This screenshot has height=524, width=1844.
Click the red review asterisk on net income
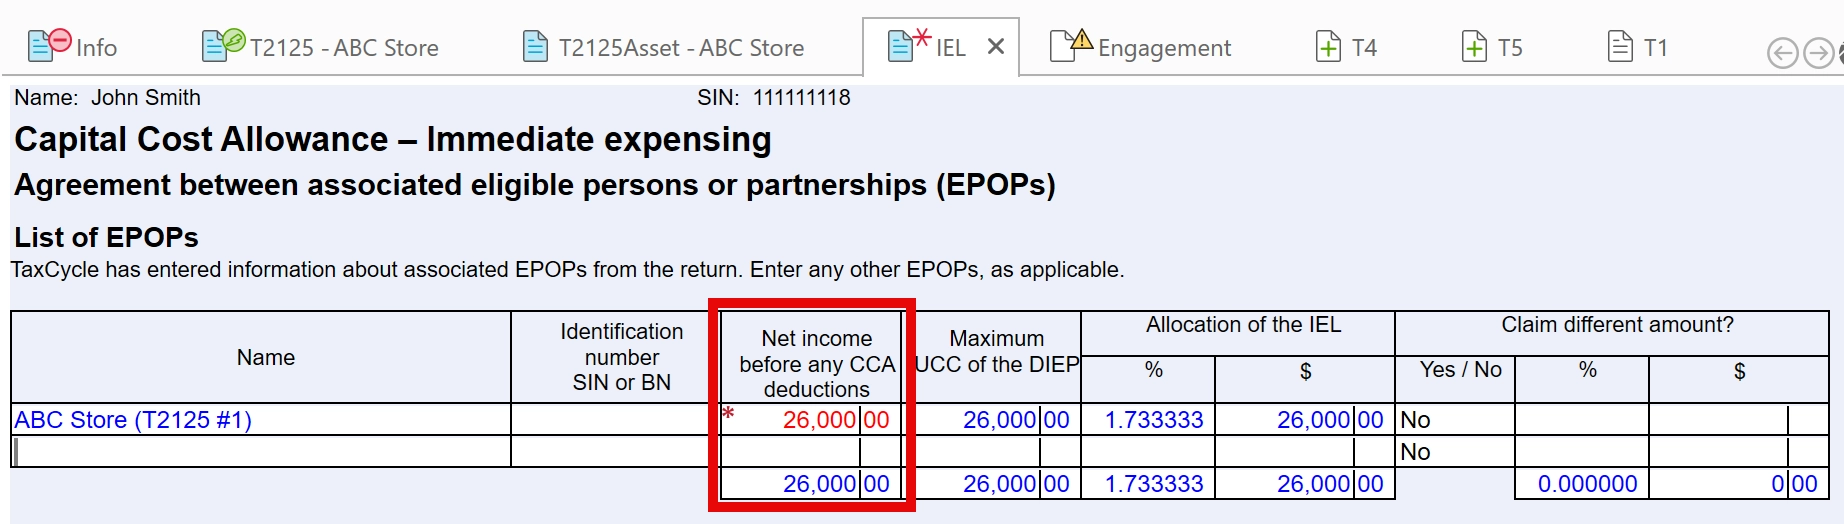(728, 414)
